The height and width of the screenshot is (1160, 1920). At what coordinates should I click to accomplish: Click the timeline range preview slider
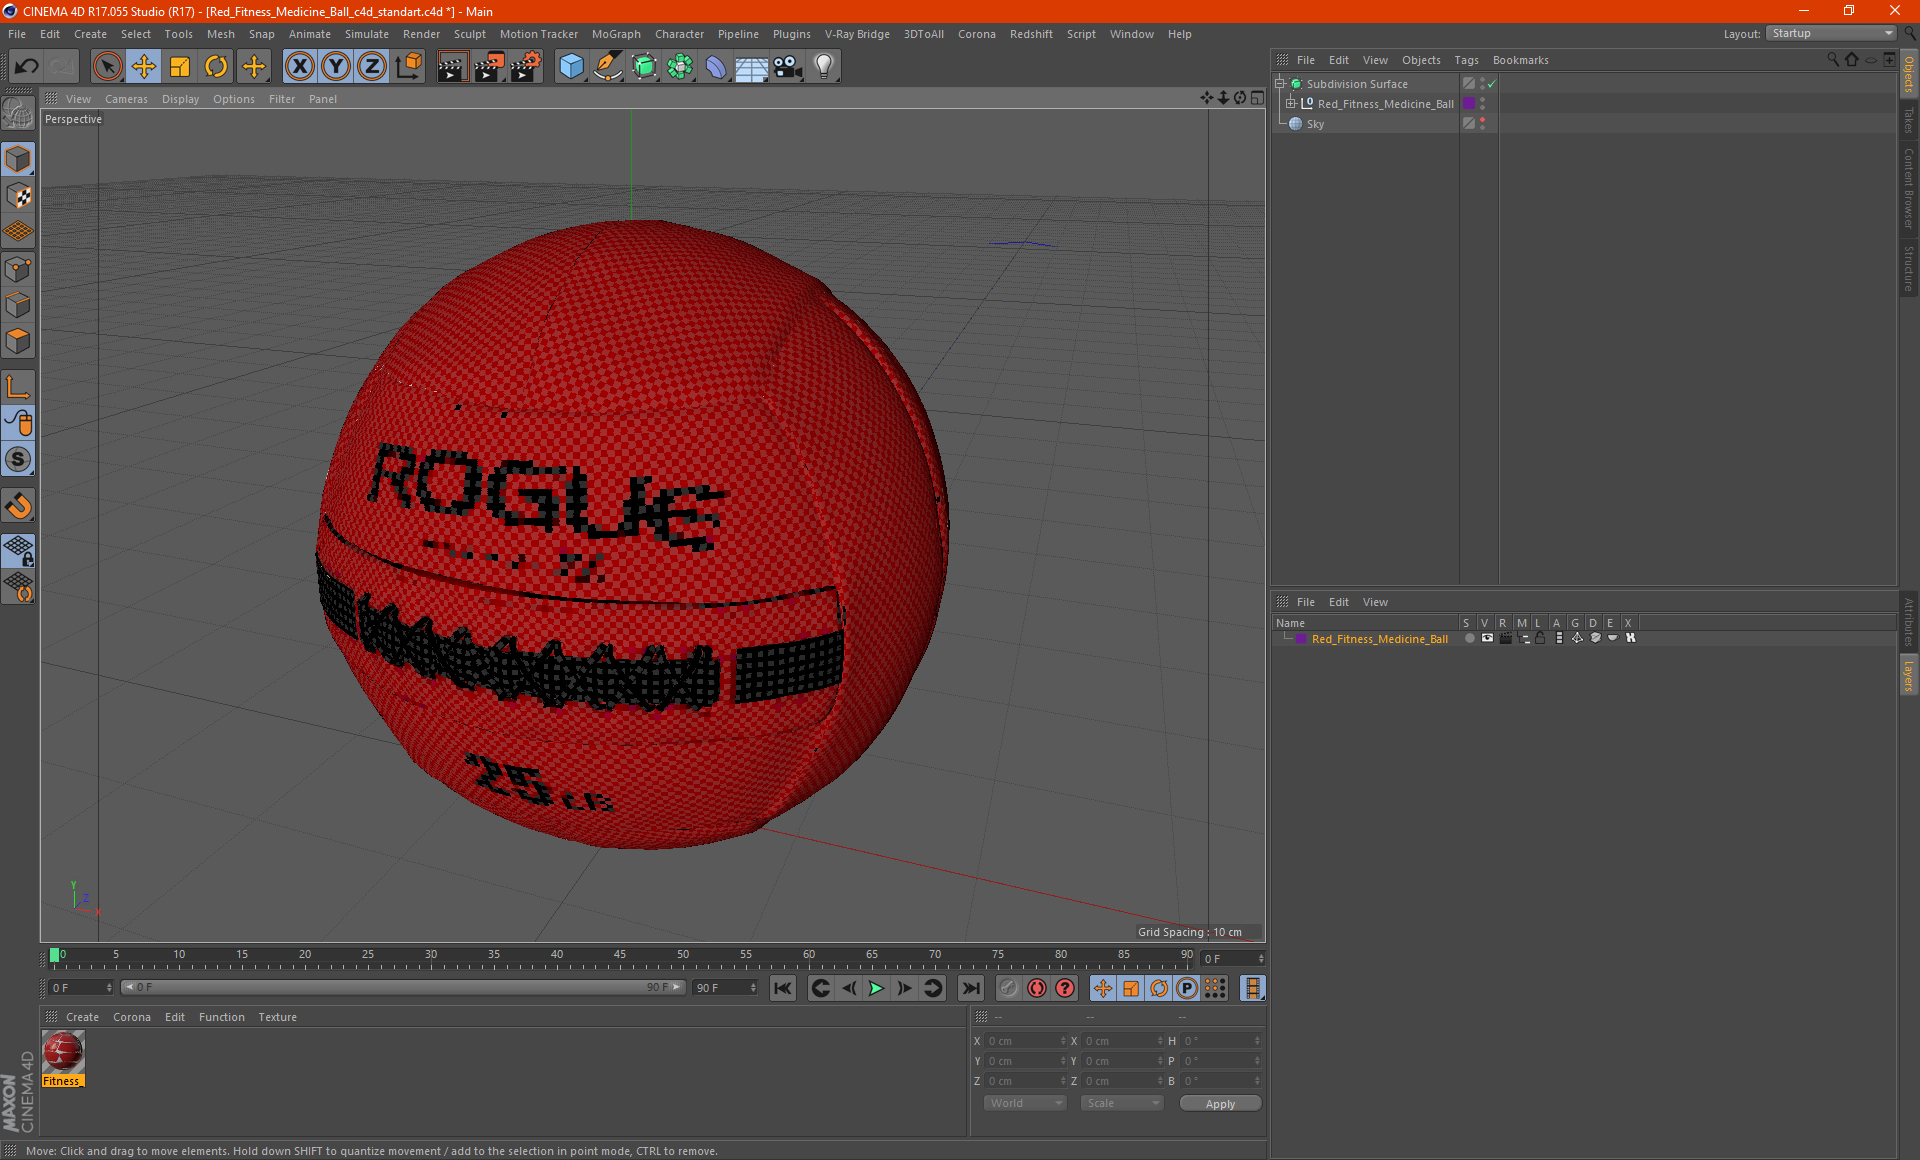(403, 987)
